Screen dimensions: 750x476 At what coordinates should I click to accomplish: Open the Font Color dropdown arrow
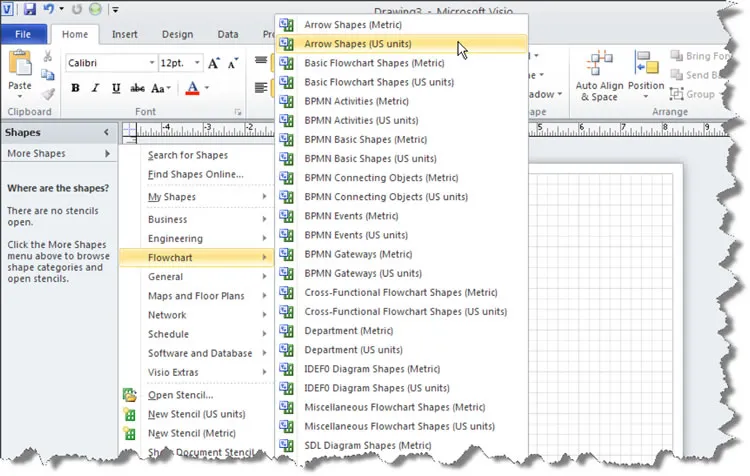tap(207, 88)
